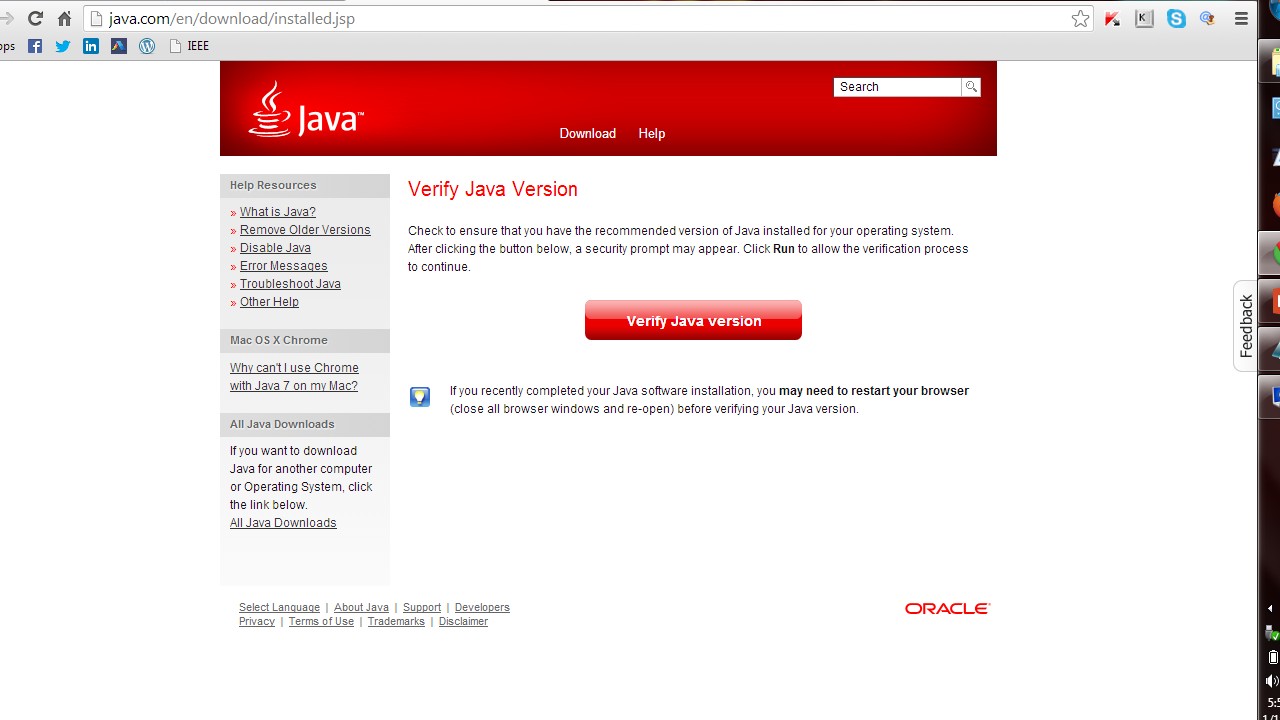
Task: Open the Help menu item
Action: tap(651, 133)
